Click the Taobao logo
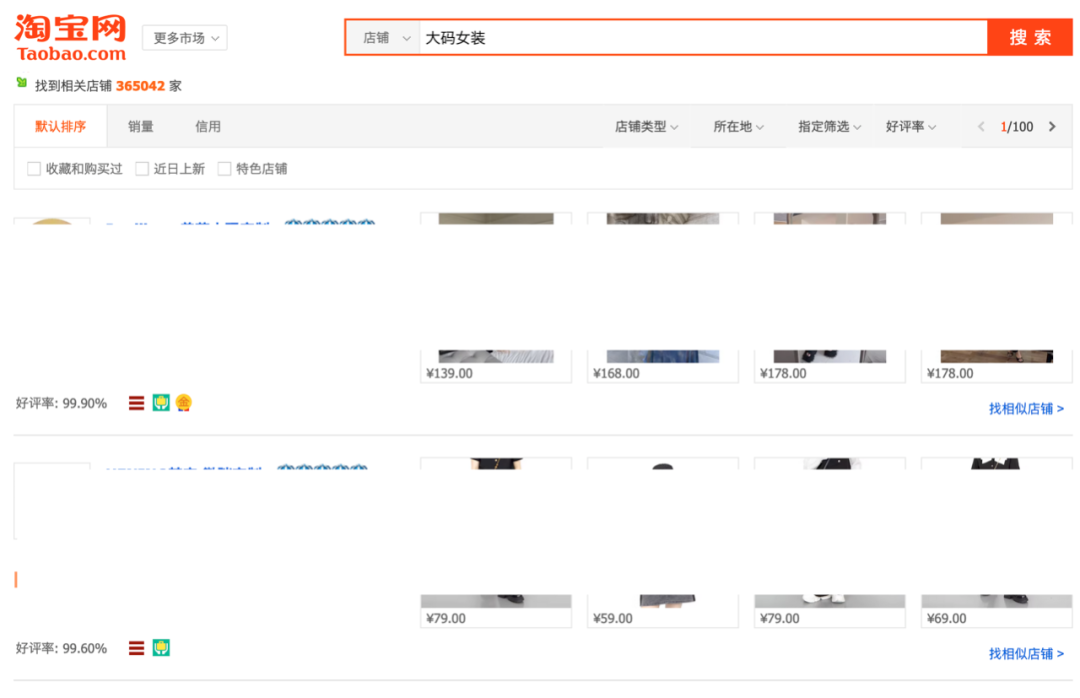Screen dimensions: 1080x698 [x=70, y=38]
